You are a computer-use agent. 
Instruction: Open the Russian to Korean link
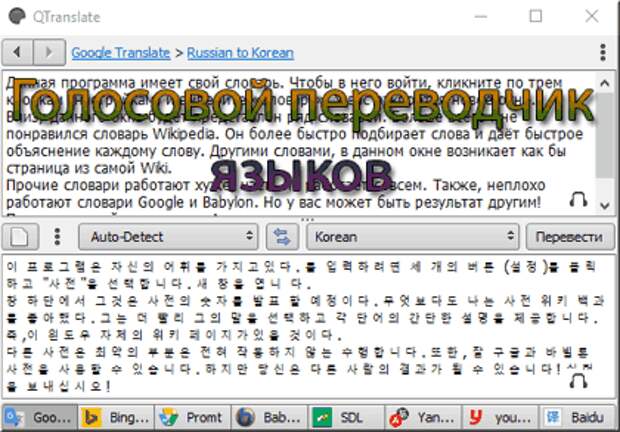[240, 52]
